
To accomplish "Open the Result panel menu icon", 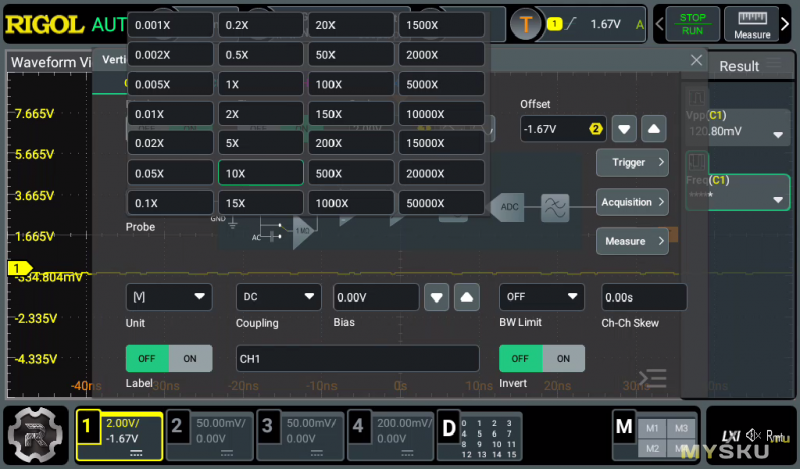I will pyautogui.click(x=775, y=66).
